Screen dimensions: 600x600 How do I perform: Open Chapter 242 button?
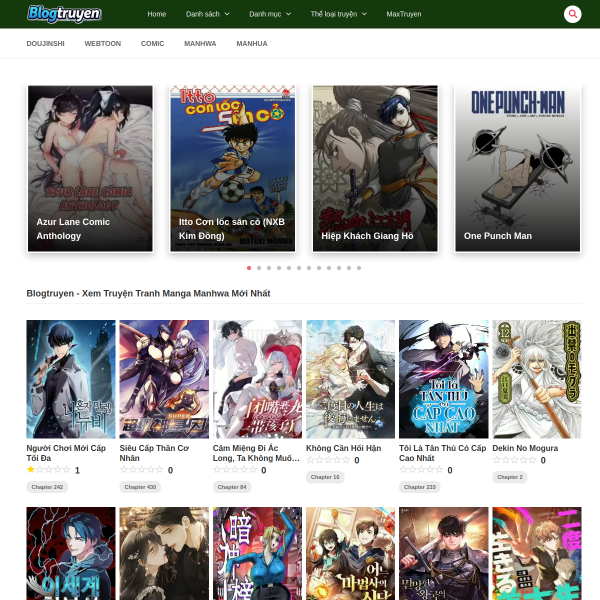coord(47,487)
